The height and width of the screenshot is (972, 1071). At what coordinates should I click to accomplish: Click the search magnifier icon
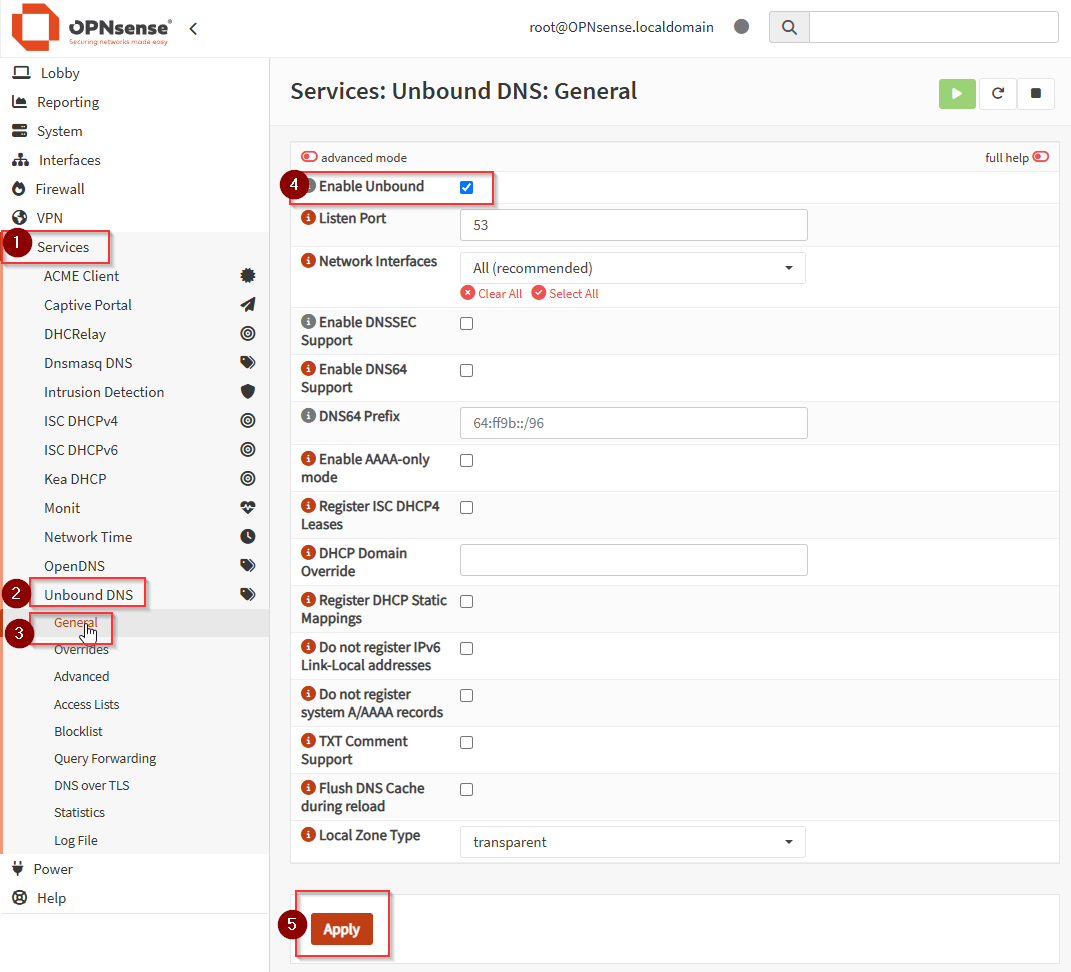tap(789, 27)
